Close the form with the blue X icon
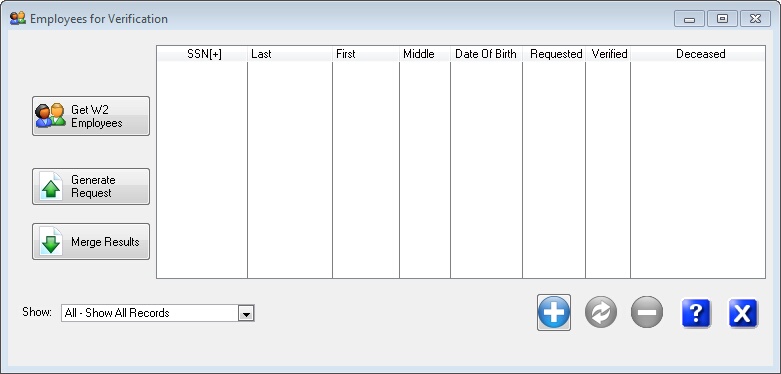 [743, 313]
